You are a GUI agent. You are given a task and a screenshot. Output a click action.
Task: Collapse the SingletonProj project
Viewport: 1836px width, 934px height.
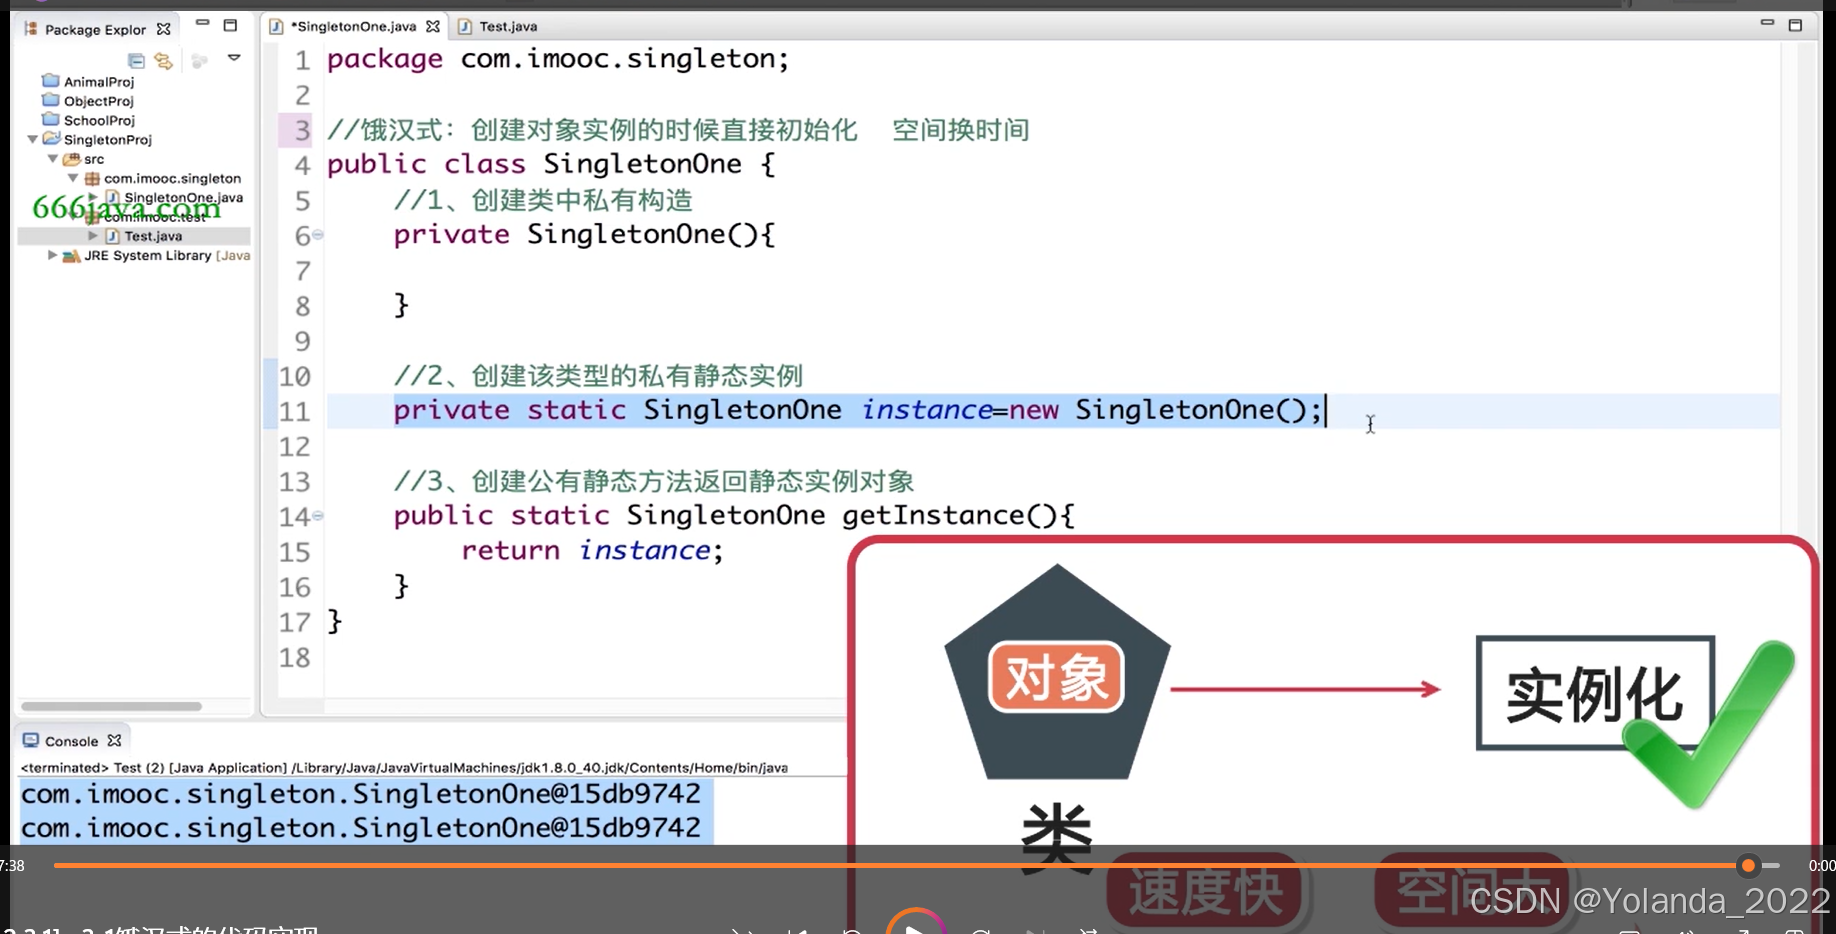coord(33,139)
